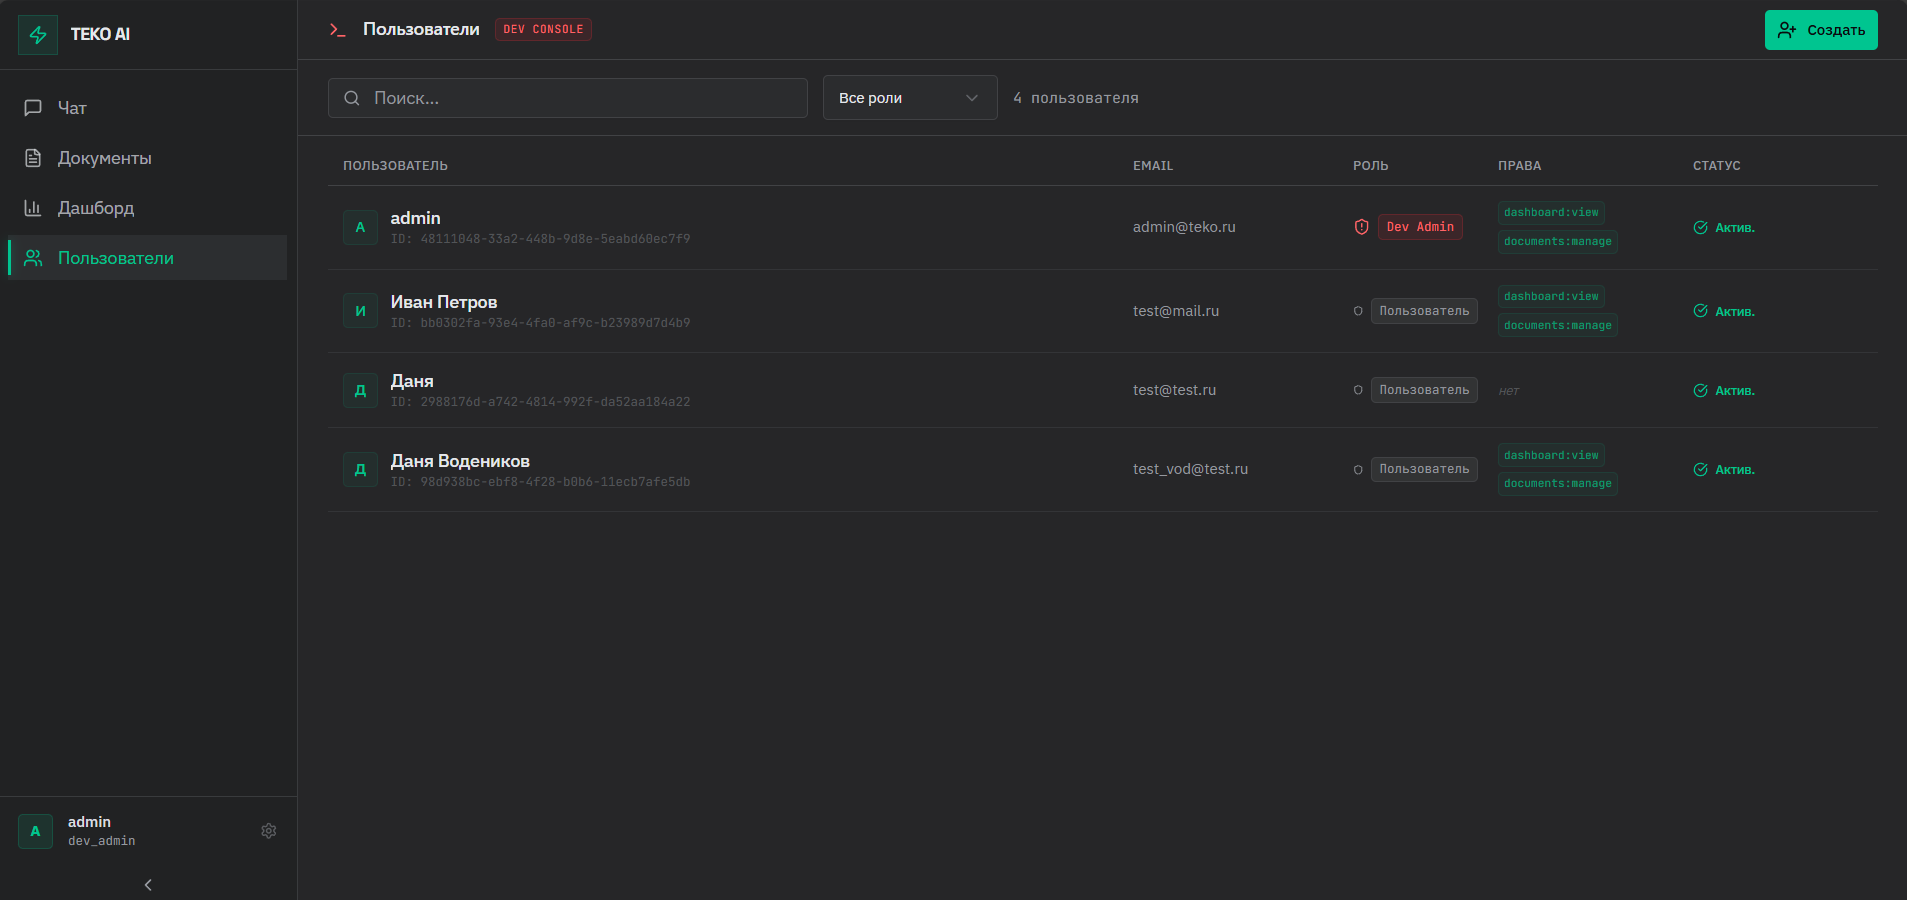Click dev_admin role label in sidebar footer
This screenshot has height=900, width=1907.
(101, 841)
